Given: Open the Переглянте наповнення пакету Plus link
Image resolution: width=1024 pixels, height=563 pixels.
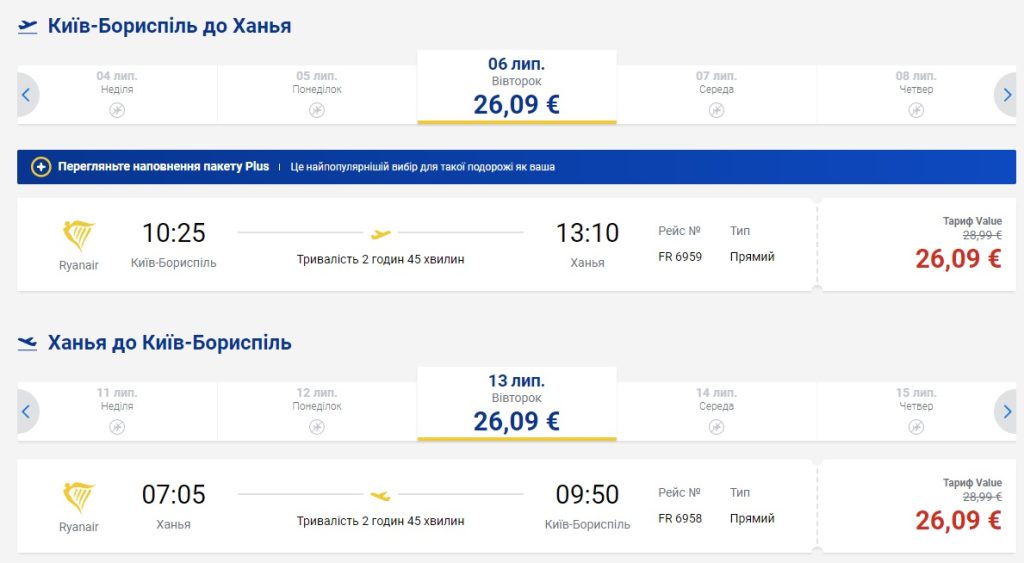Looking at the screenshot, I should tap(163, 167).
